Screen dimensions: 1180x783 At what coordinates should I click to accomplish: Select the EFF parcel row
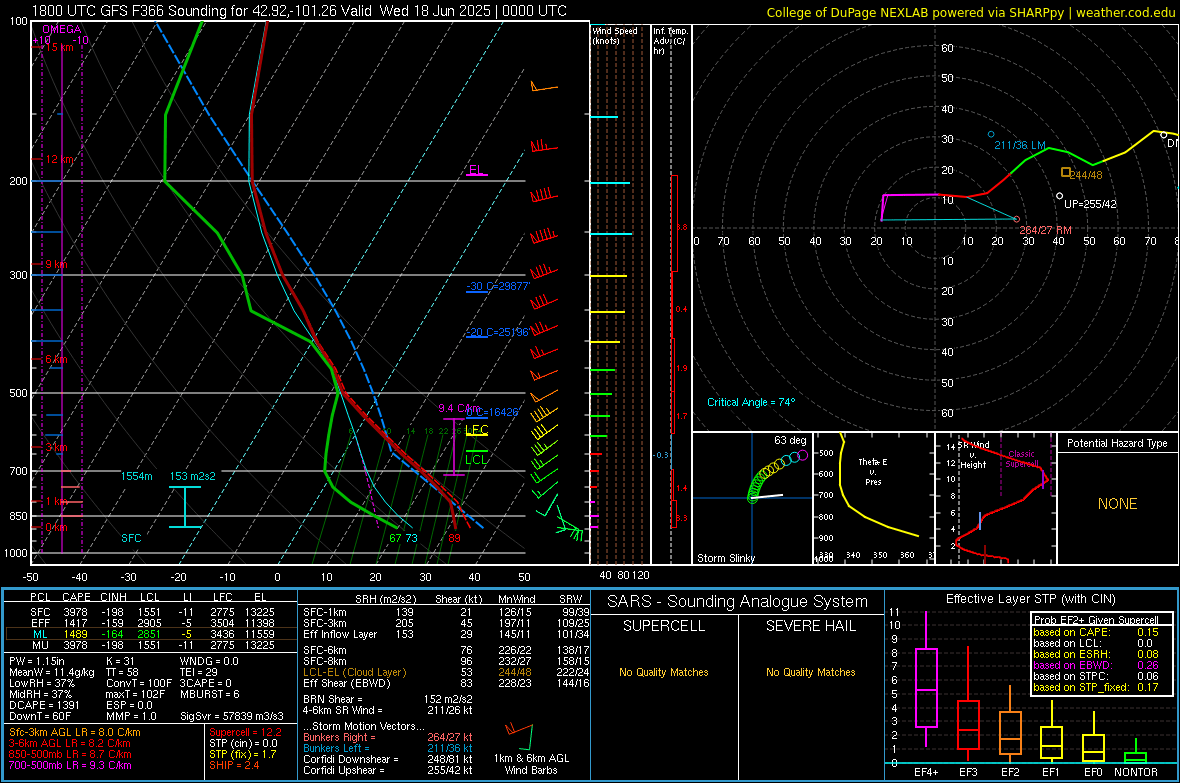[x=151, y=623]
